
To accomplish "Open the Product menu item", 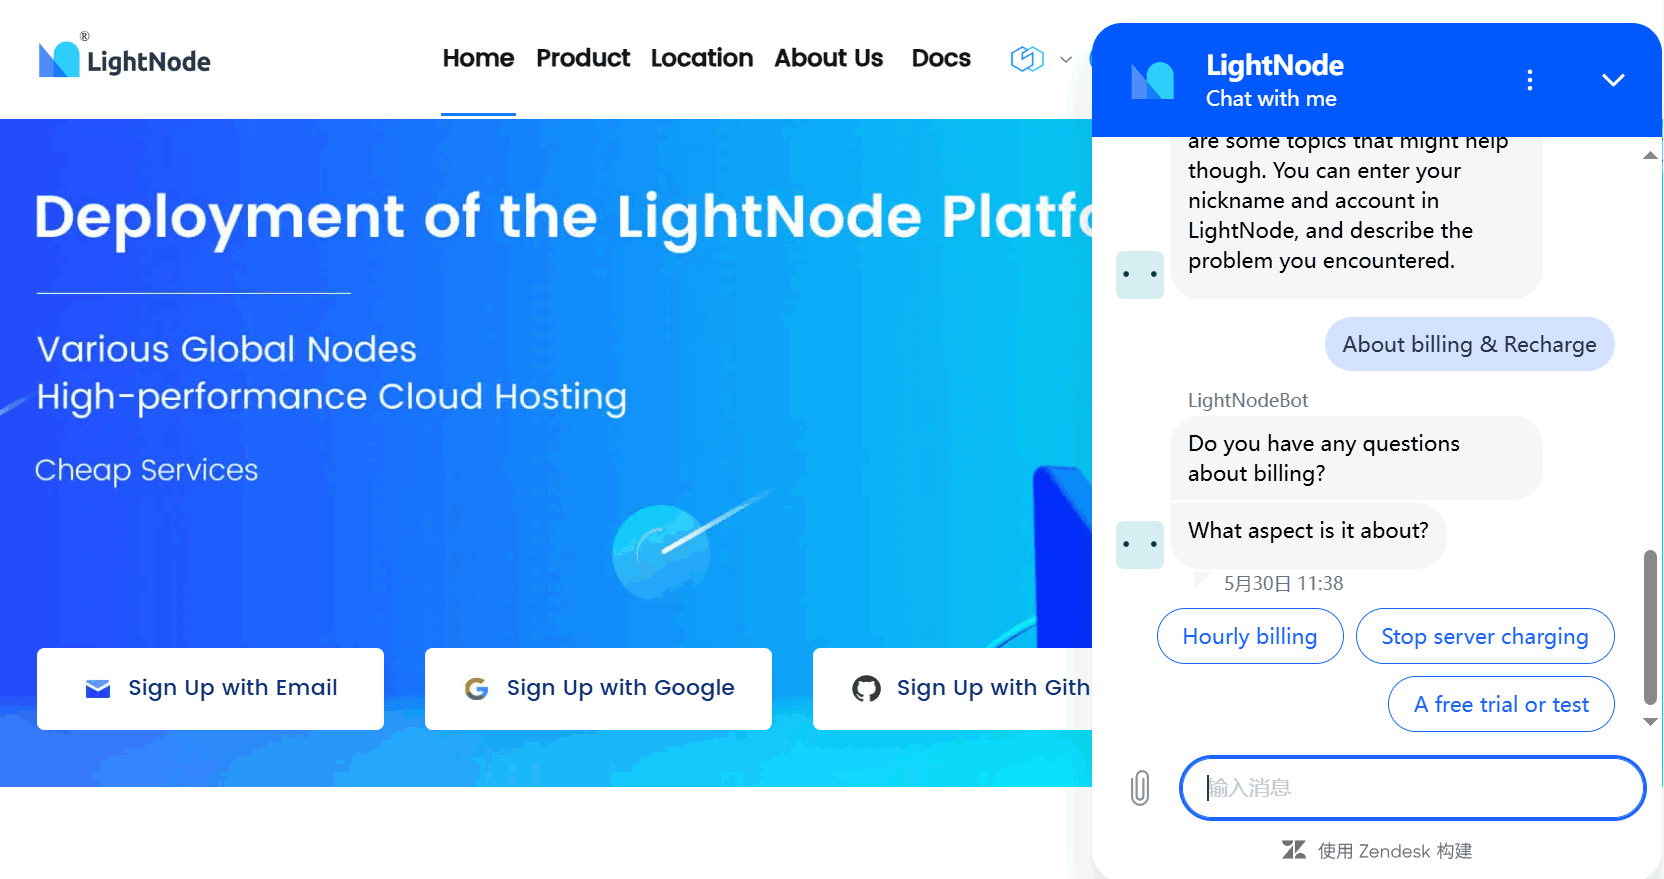I will click(x=583, y=58).
